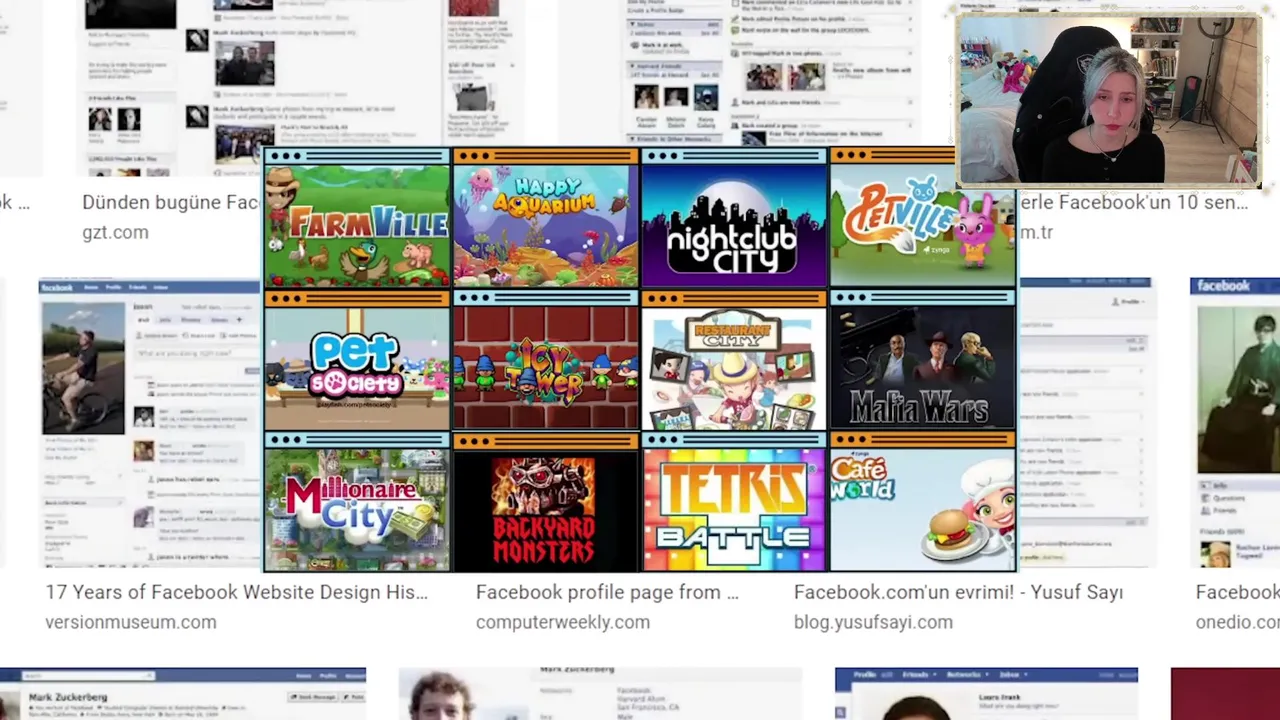Viewport: 1280px width, 720px height.
Task: Open the 'Dünden bugüne Fac...' result title
Action: point(171,202)
